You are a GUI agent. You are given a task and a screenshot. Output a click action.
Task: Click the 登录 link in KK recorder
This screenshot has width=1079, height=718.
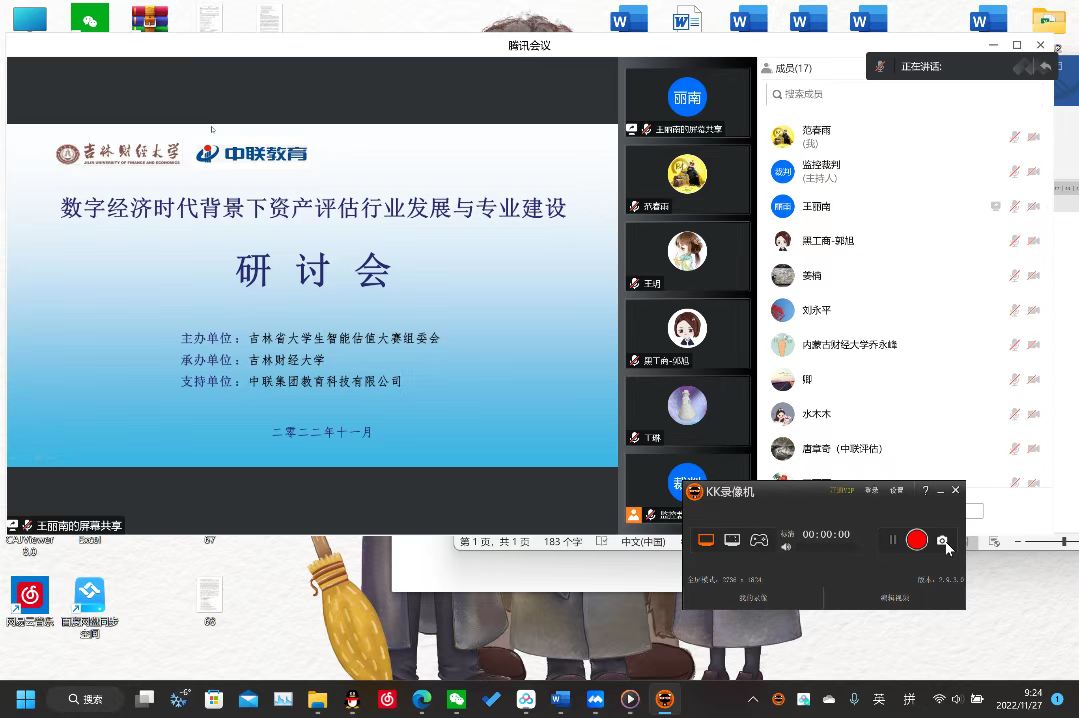(872, 490)
